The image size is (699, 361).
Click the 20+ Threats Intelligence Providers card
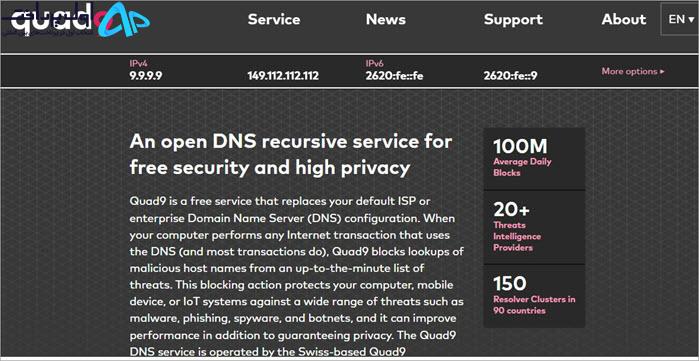coord(534,227)
